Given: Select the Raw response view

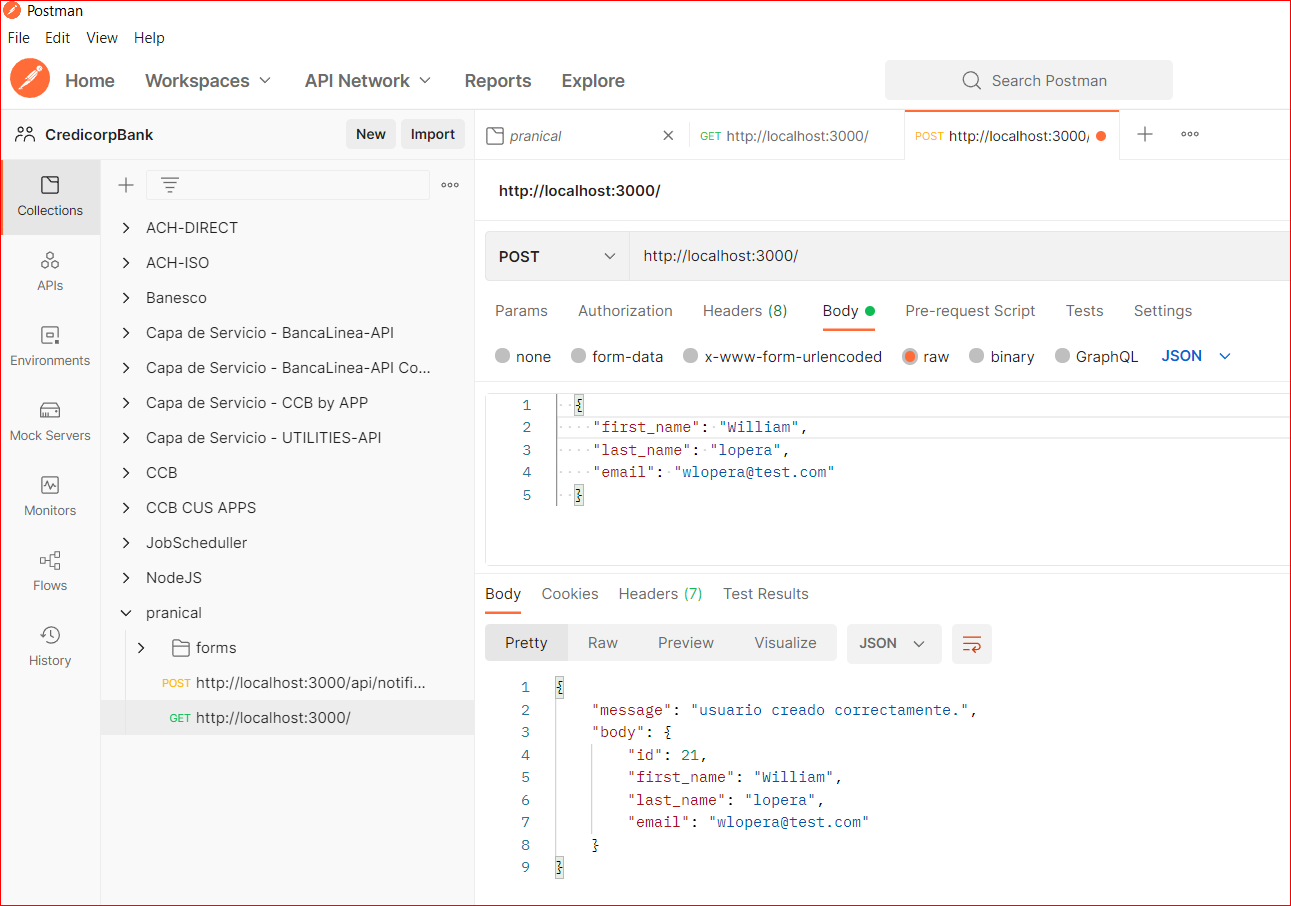Looking at the screenshot, I should click(603, 643).
